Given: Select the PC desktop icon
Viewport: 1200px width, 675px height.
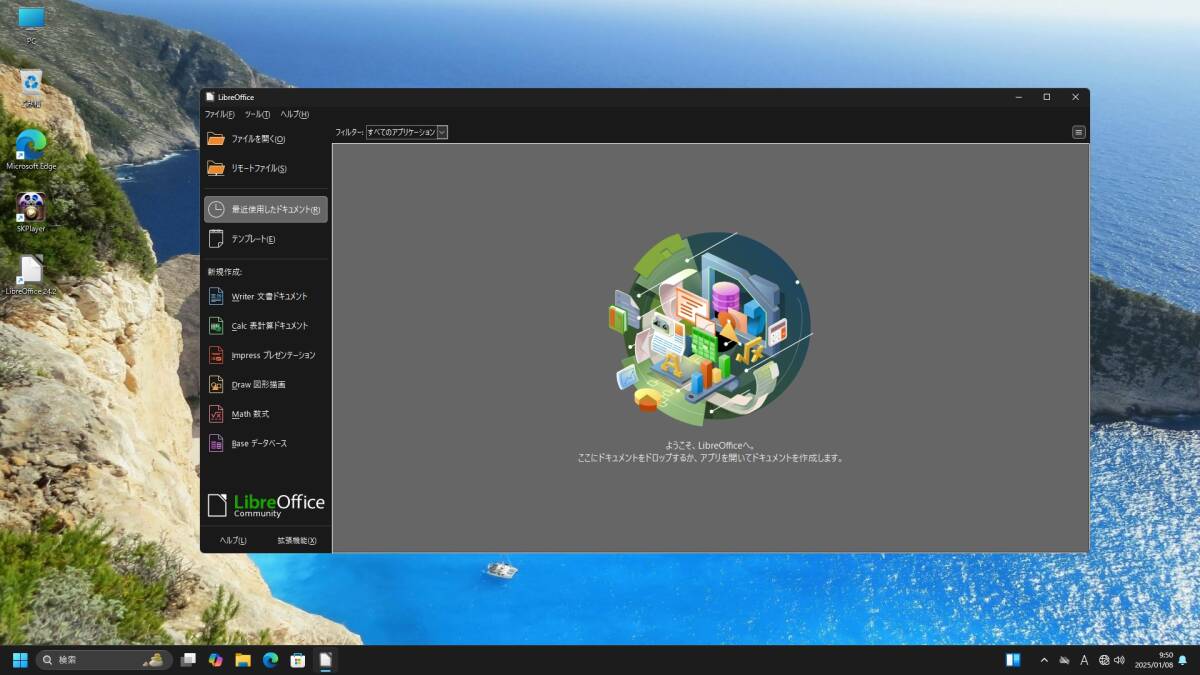Looking at the screenshot, I should [31, 25].
